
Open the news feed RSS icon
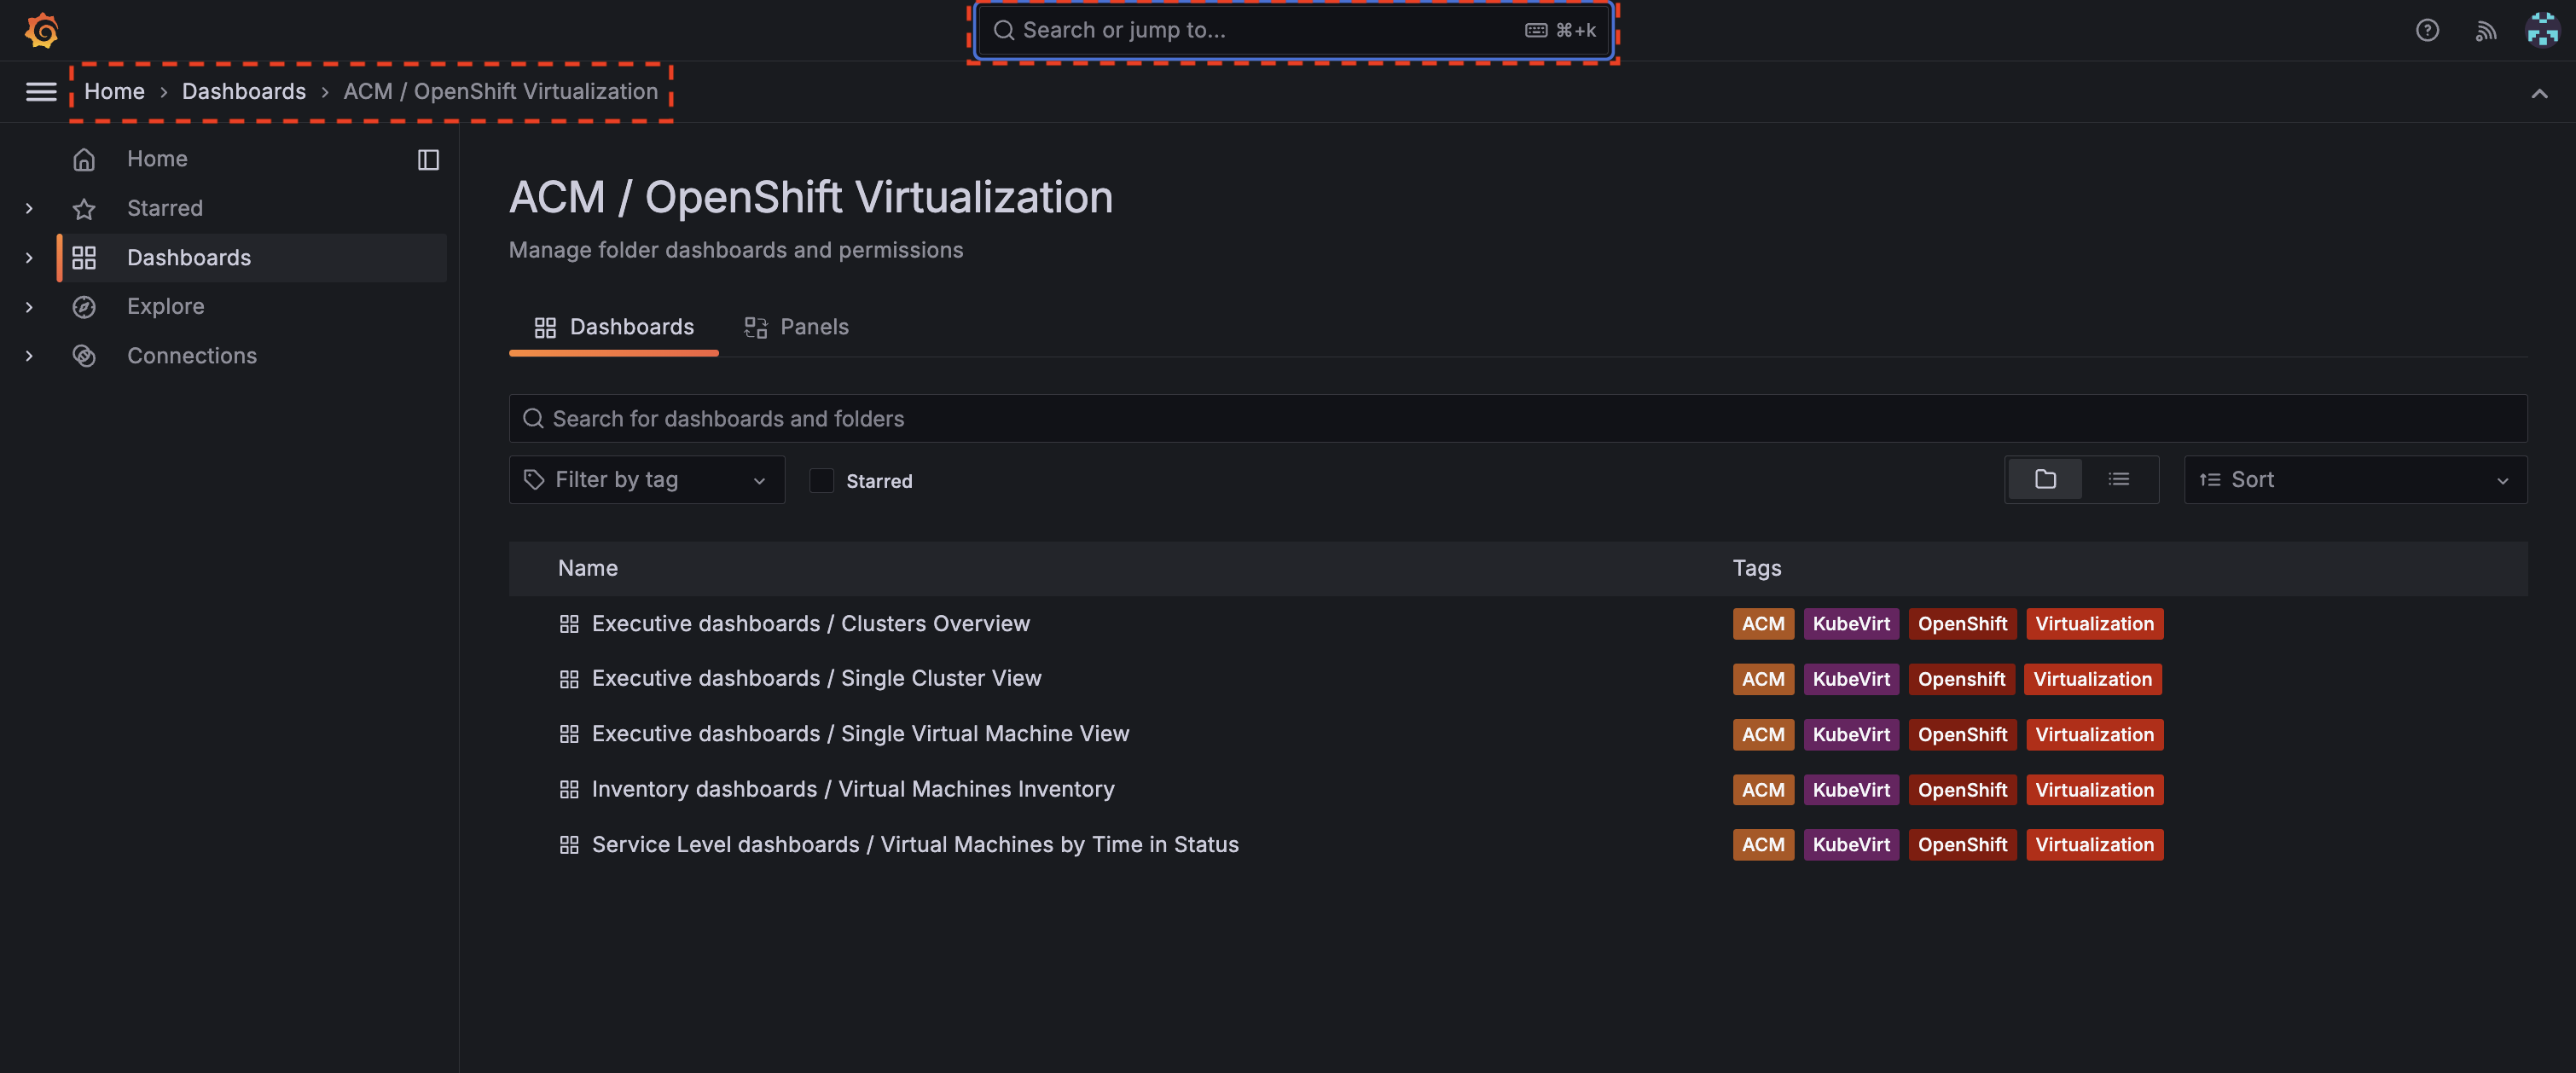[x=2486, y=31]
